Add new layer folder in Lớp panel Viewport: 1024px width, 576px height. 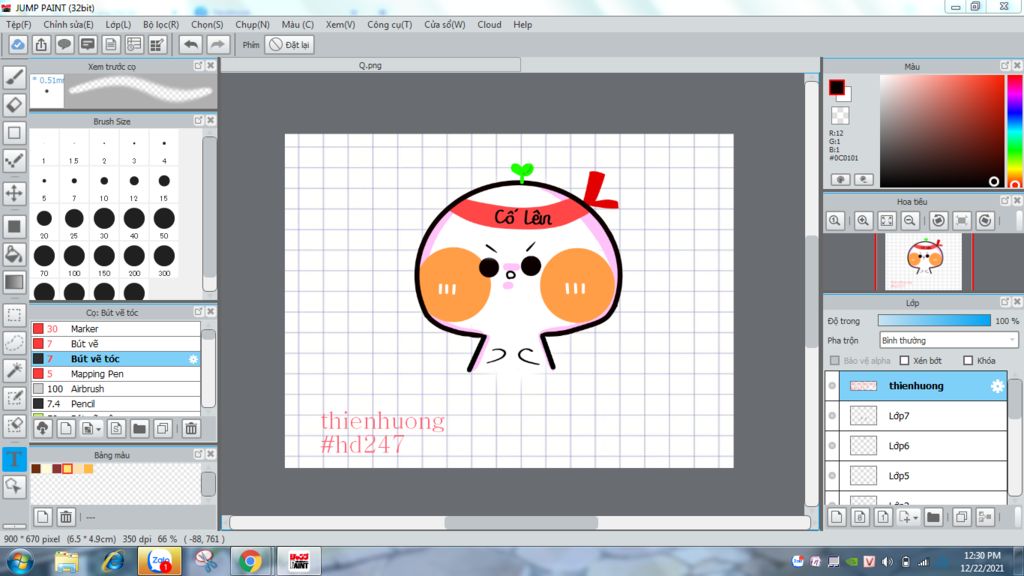933,517
